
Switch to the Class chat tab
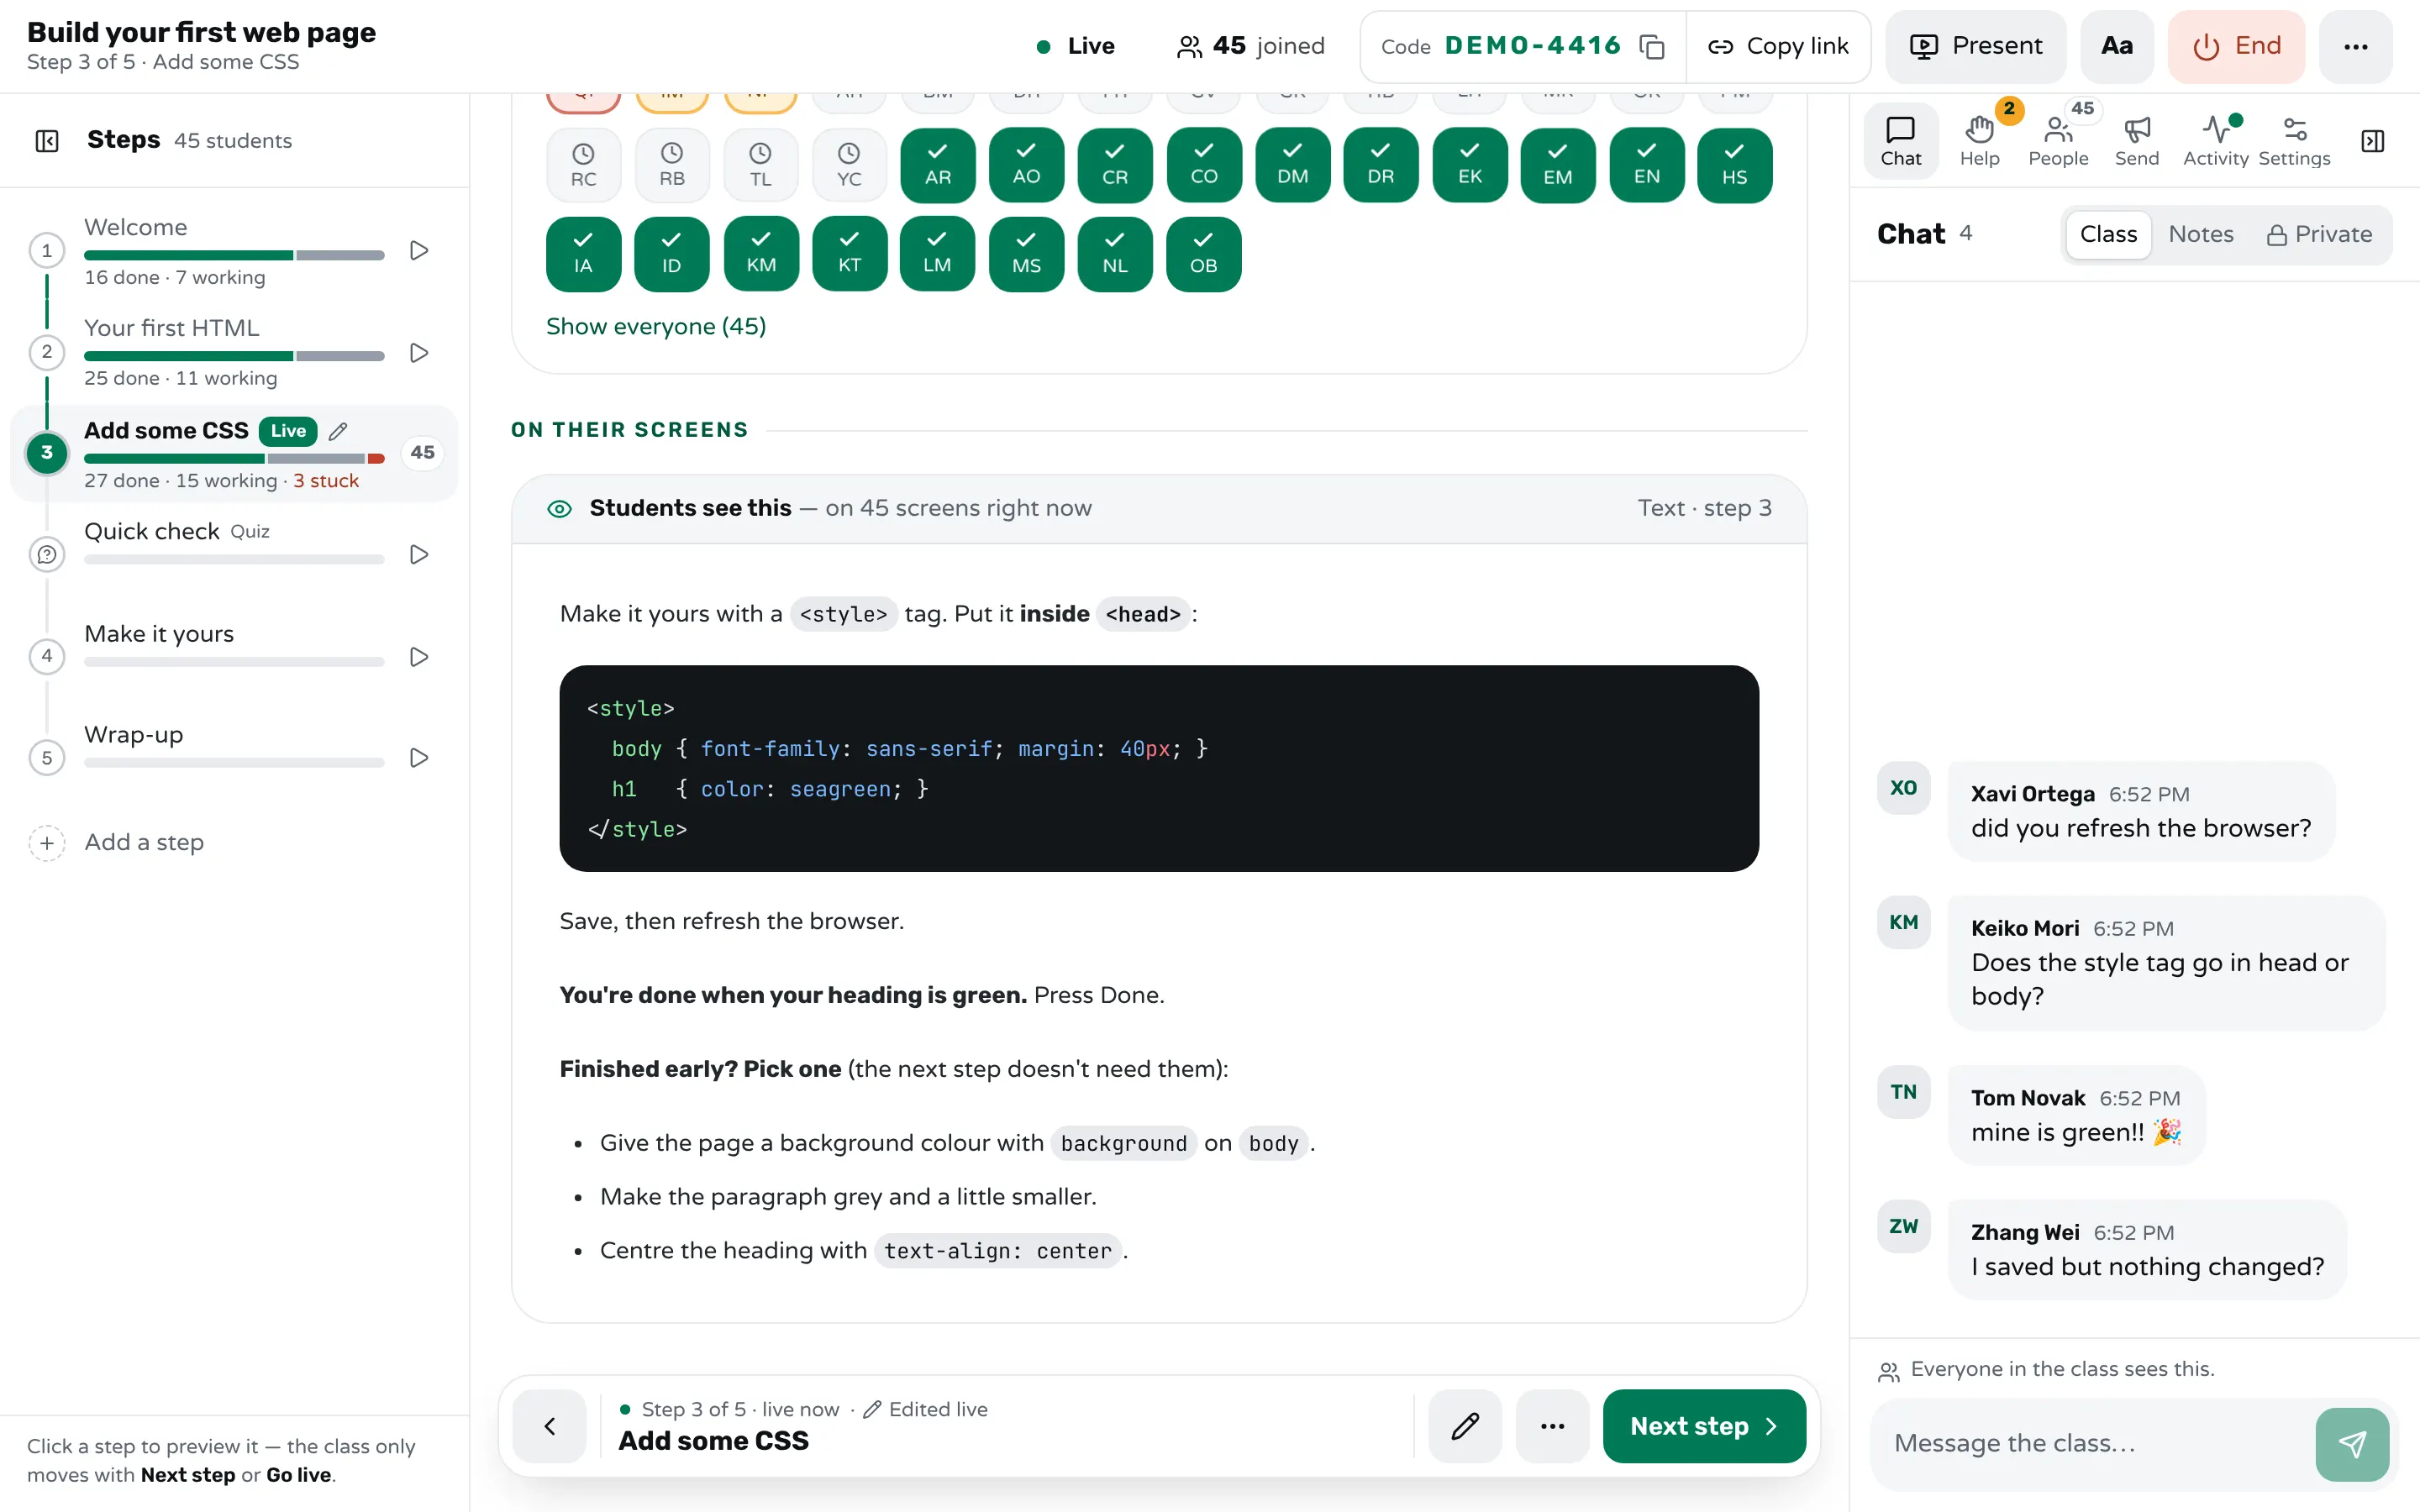click(x=2108, y=234)
